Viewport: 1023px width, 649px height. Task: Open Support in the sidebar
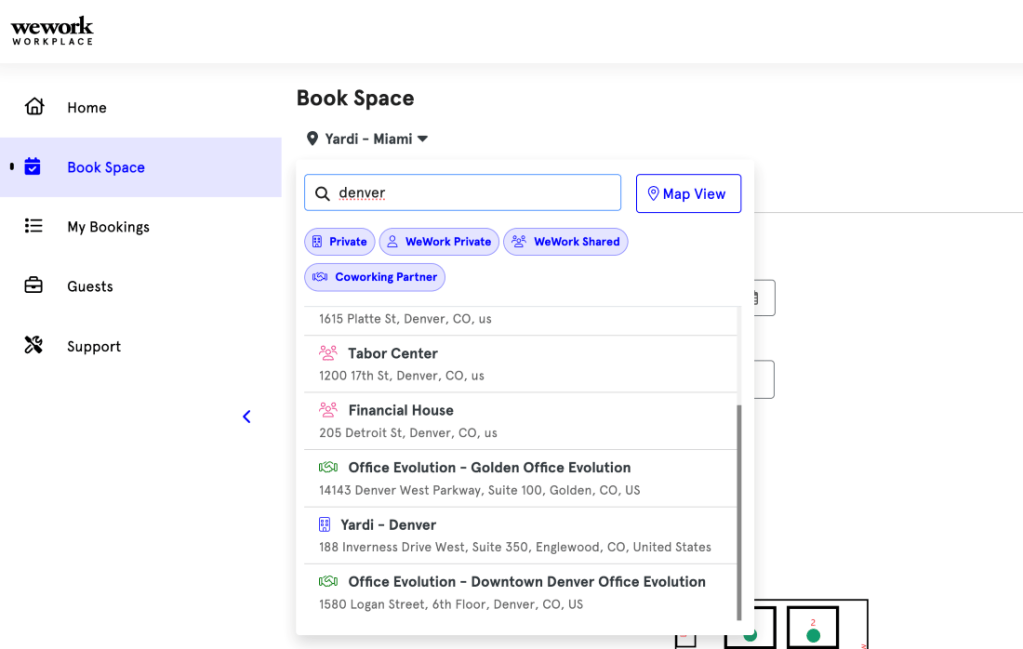click(x=140, y=346)
